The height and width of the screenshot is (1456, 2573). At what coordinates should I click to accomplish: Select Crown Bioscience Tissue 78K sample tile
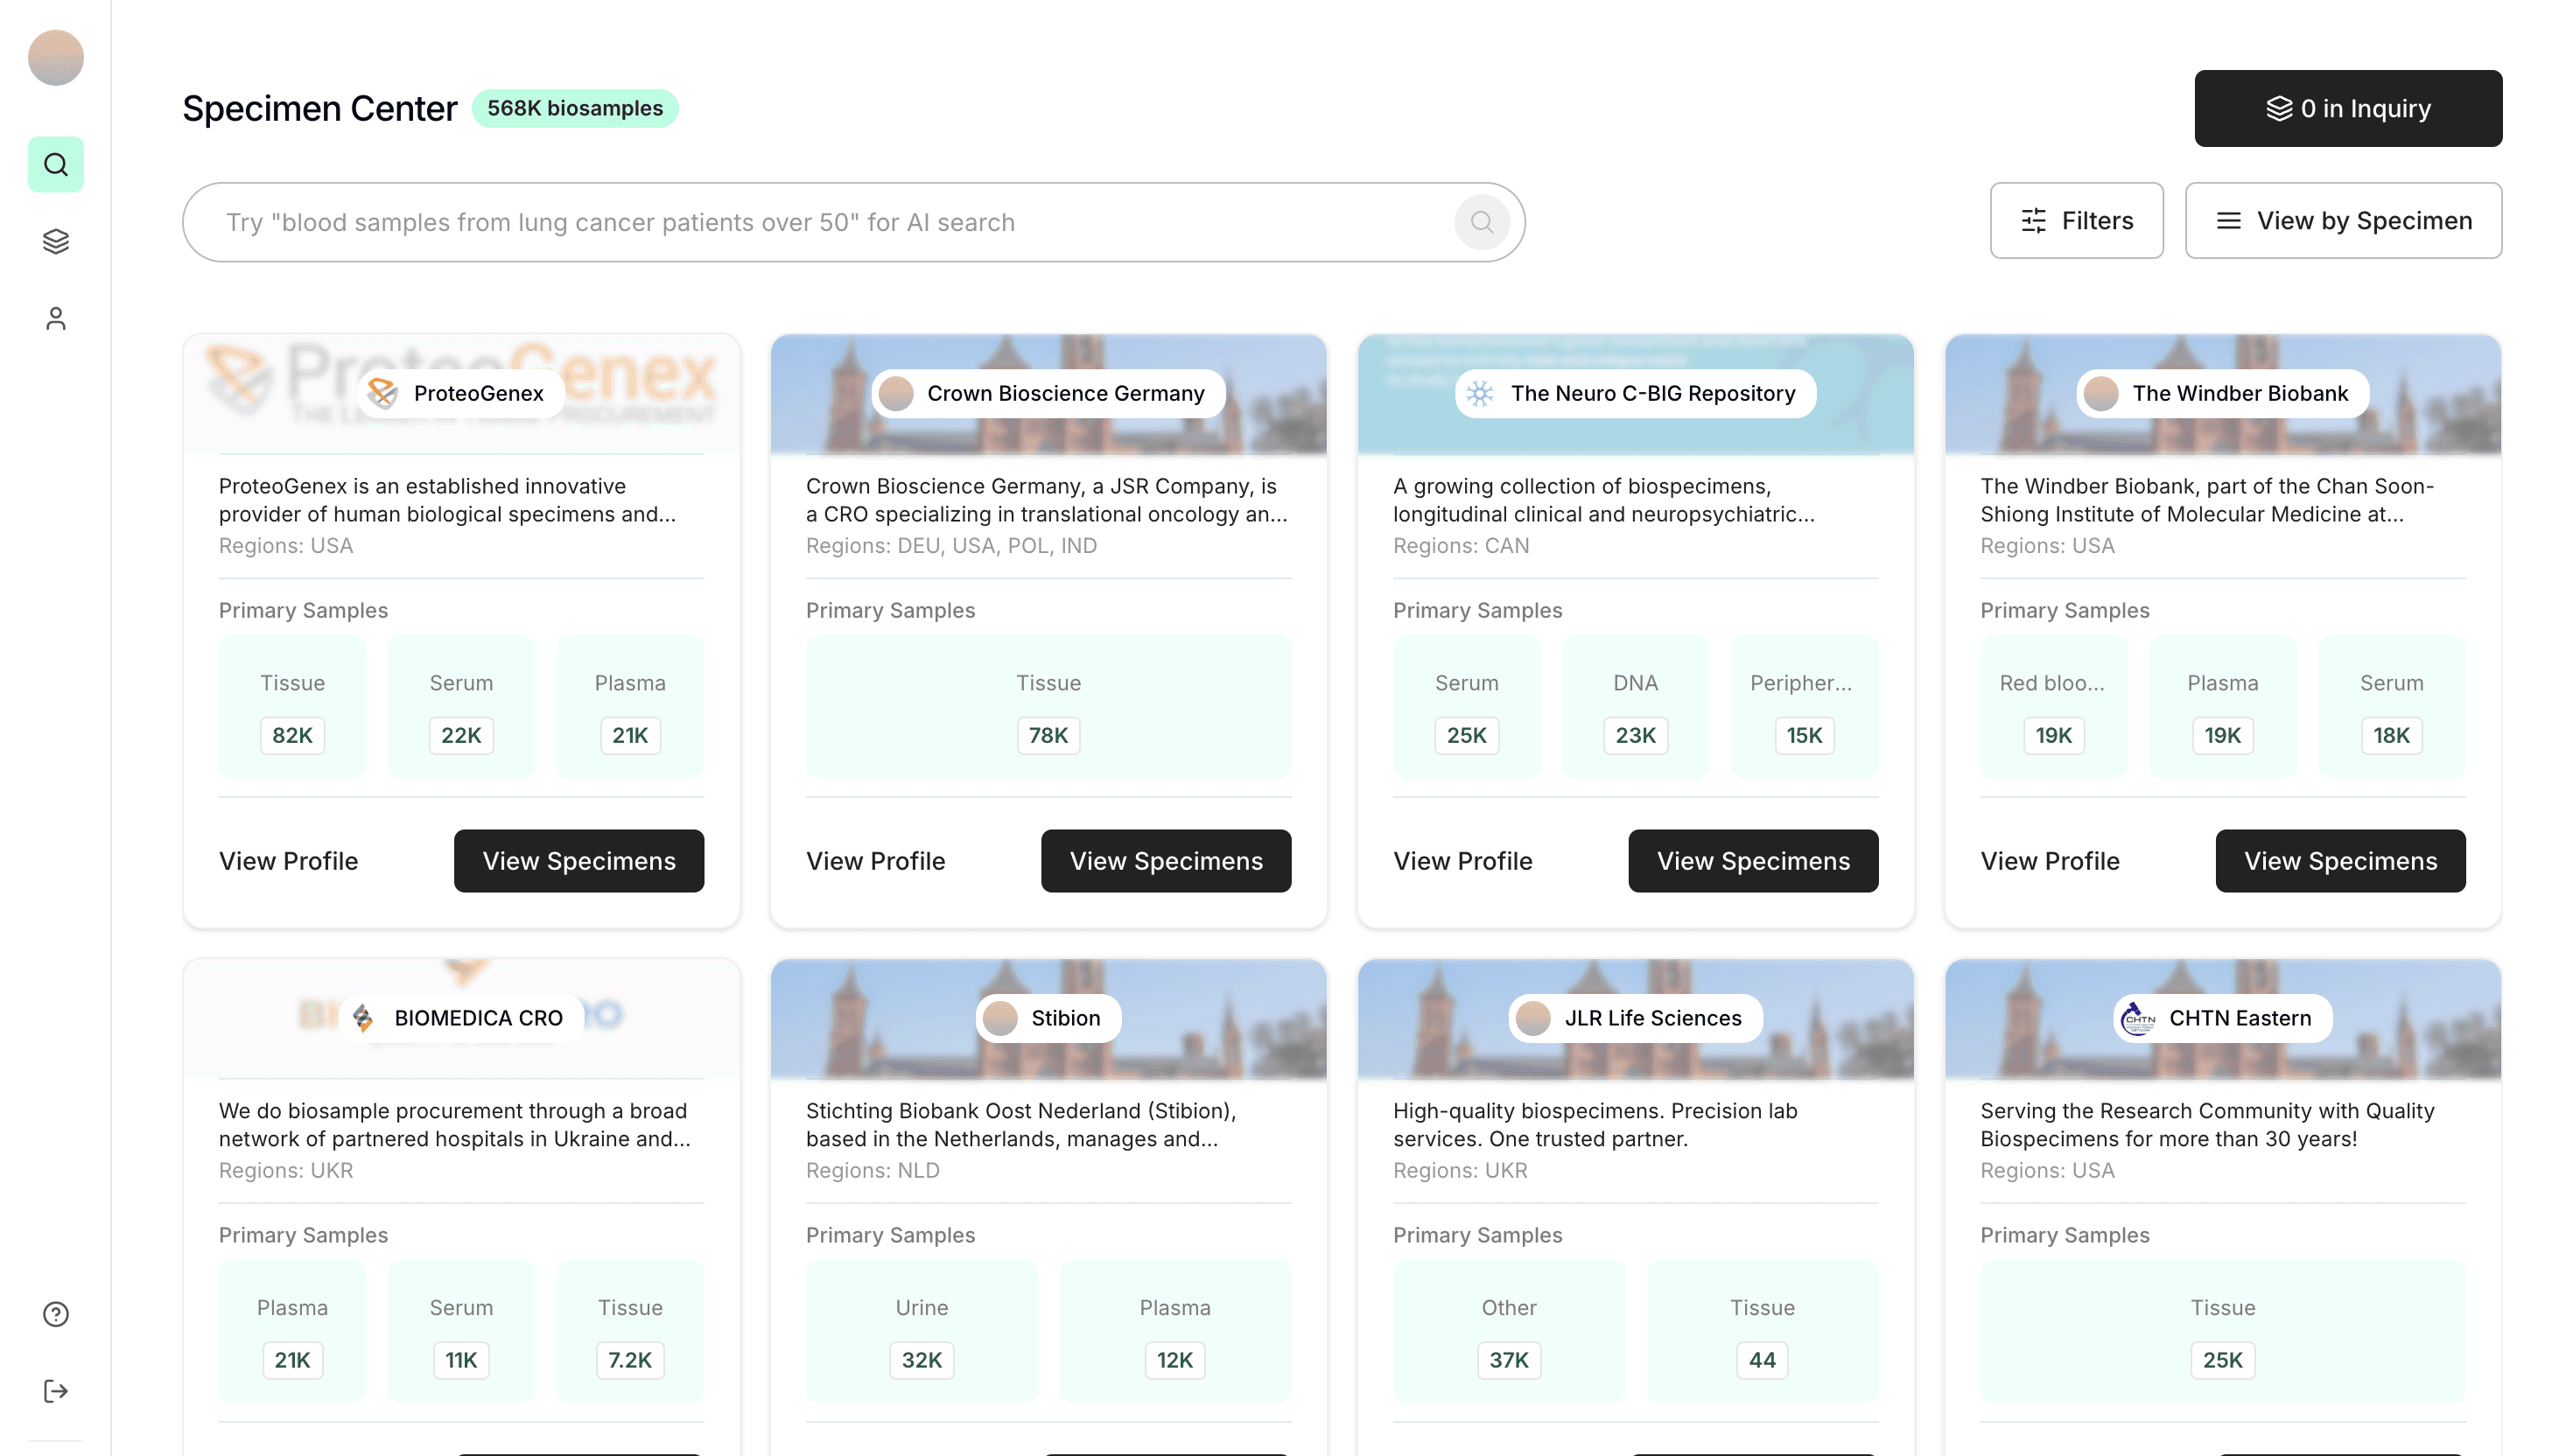(x=1048, y=707)
